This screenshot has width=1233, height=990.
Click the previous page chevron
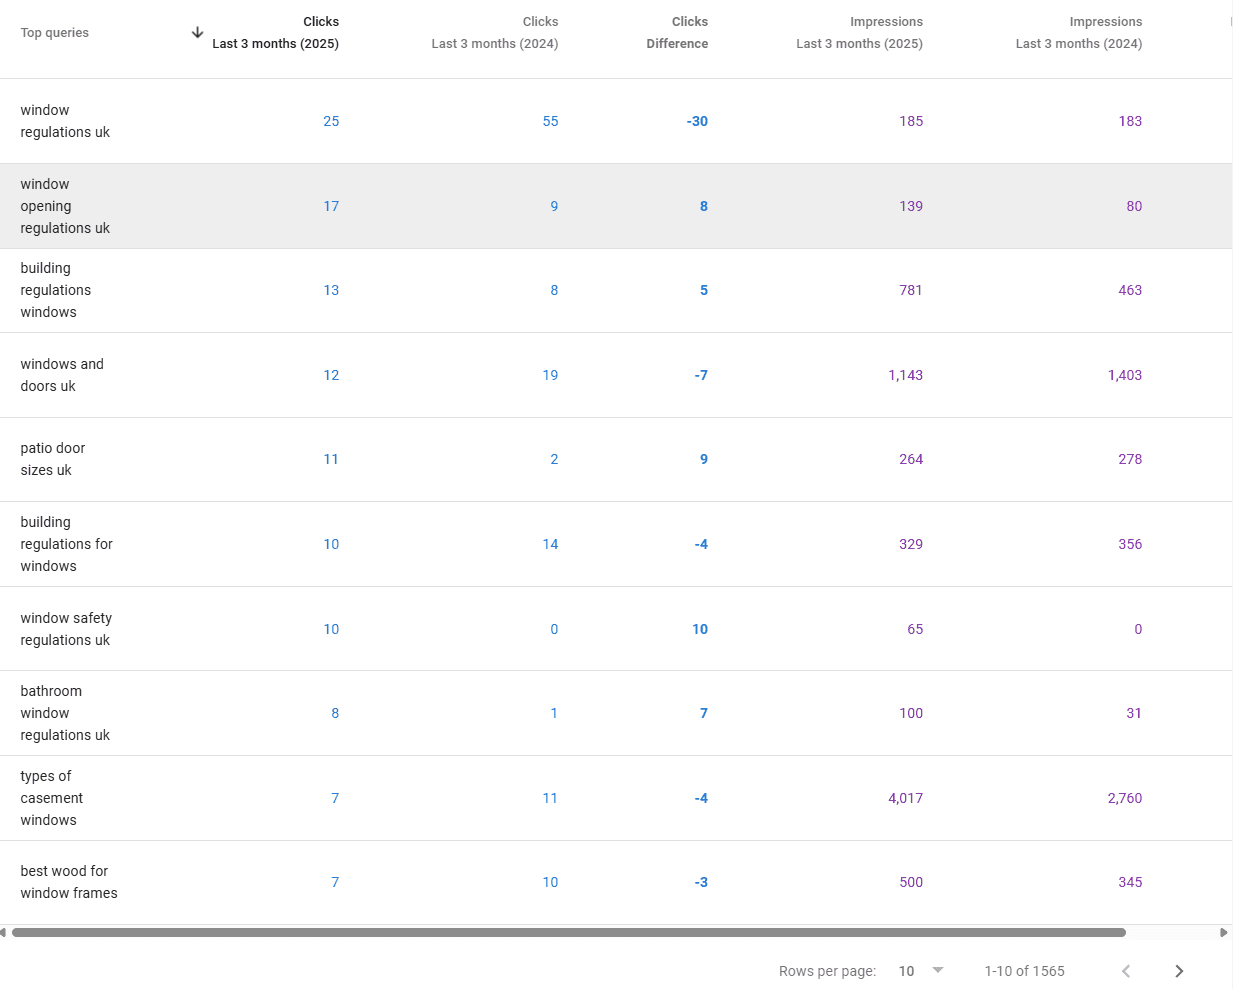pos(1126,970)
